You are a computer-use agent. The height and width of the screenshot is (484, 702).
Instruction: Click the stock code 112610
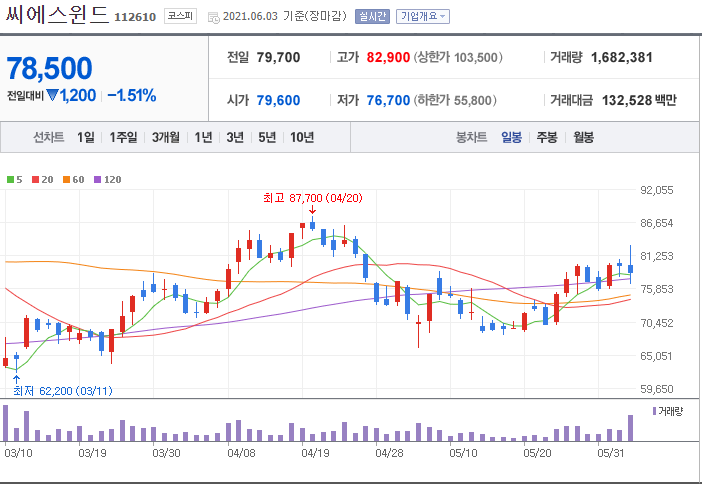tap(135, 17)
